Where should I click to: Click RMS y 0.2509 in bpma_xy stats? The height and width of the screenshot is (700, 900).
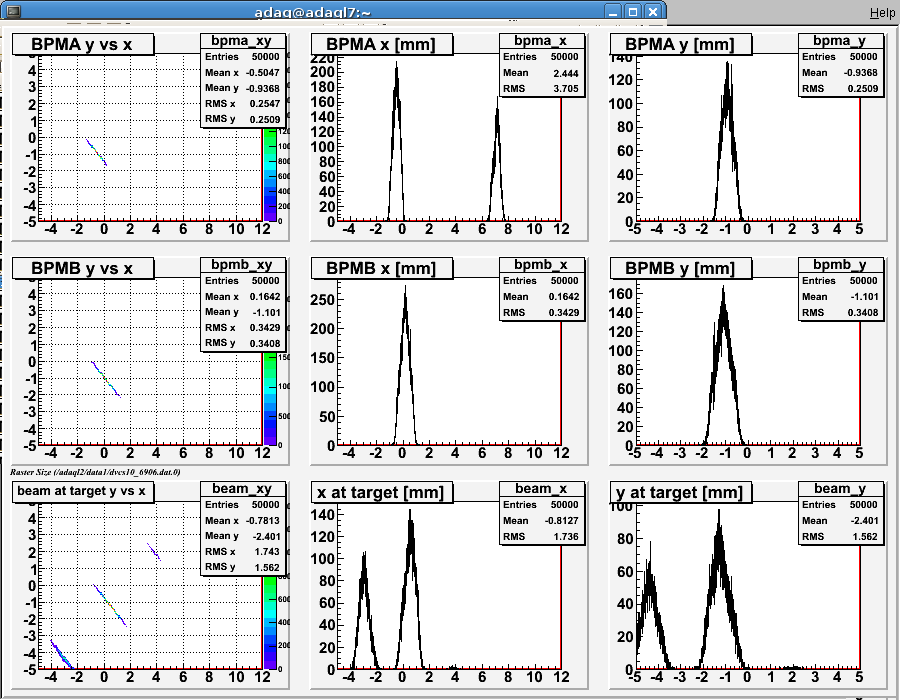pos(243,119)
